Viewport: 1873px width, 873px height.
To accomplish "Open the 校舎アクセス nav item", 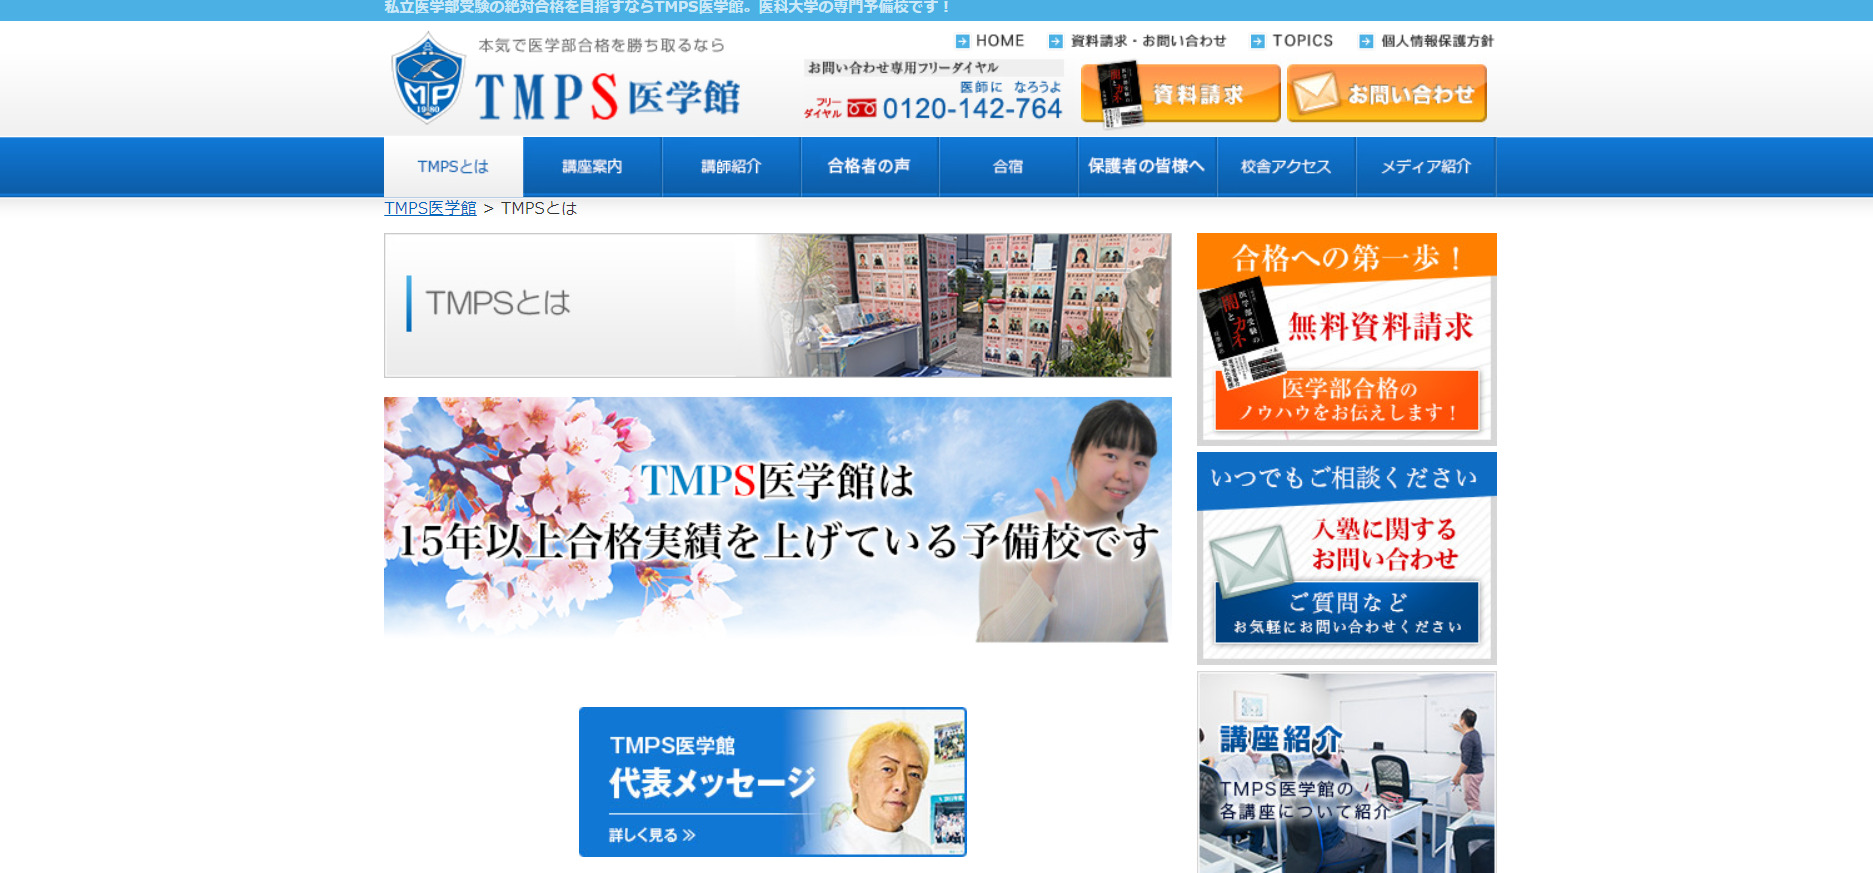I will (x=1287, y=166).
